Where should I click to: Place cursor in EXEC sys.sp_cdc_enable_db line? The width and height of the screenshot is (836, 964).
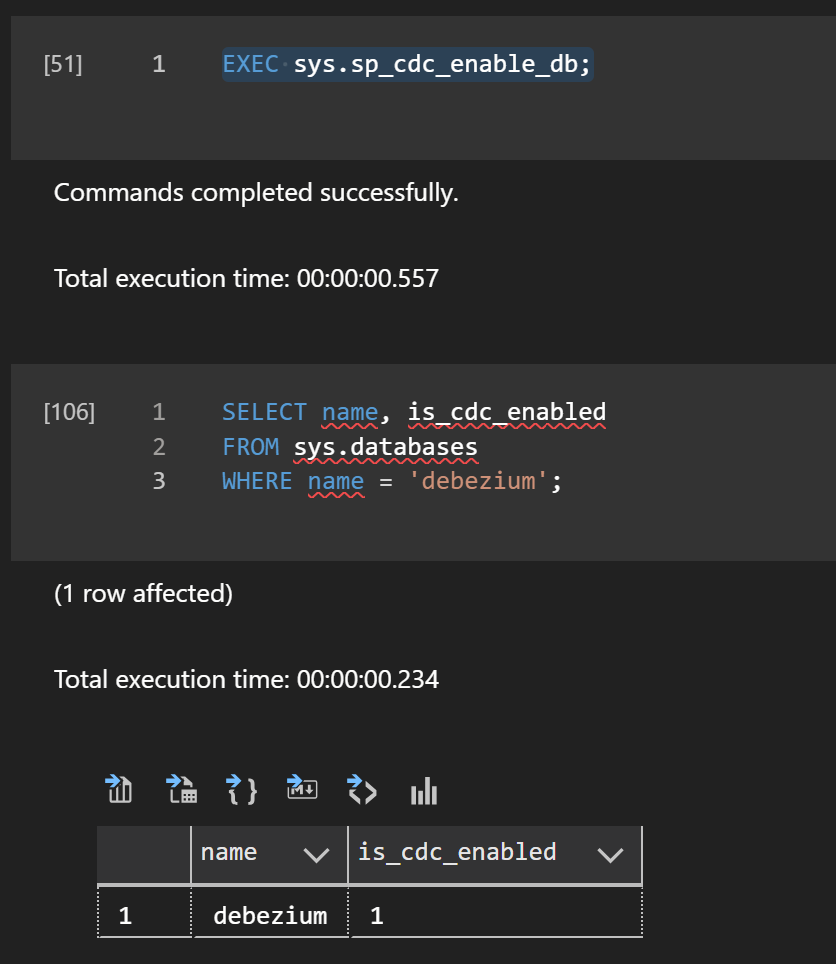click(407, 65)
